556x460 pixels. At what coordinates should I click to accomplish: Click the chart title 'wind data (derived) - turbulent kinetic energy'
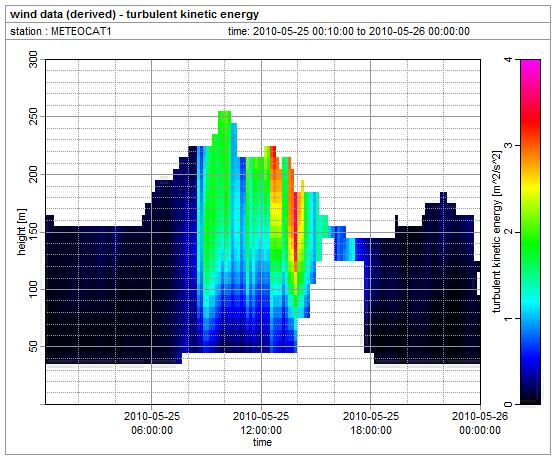pos(134,15)
